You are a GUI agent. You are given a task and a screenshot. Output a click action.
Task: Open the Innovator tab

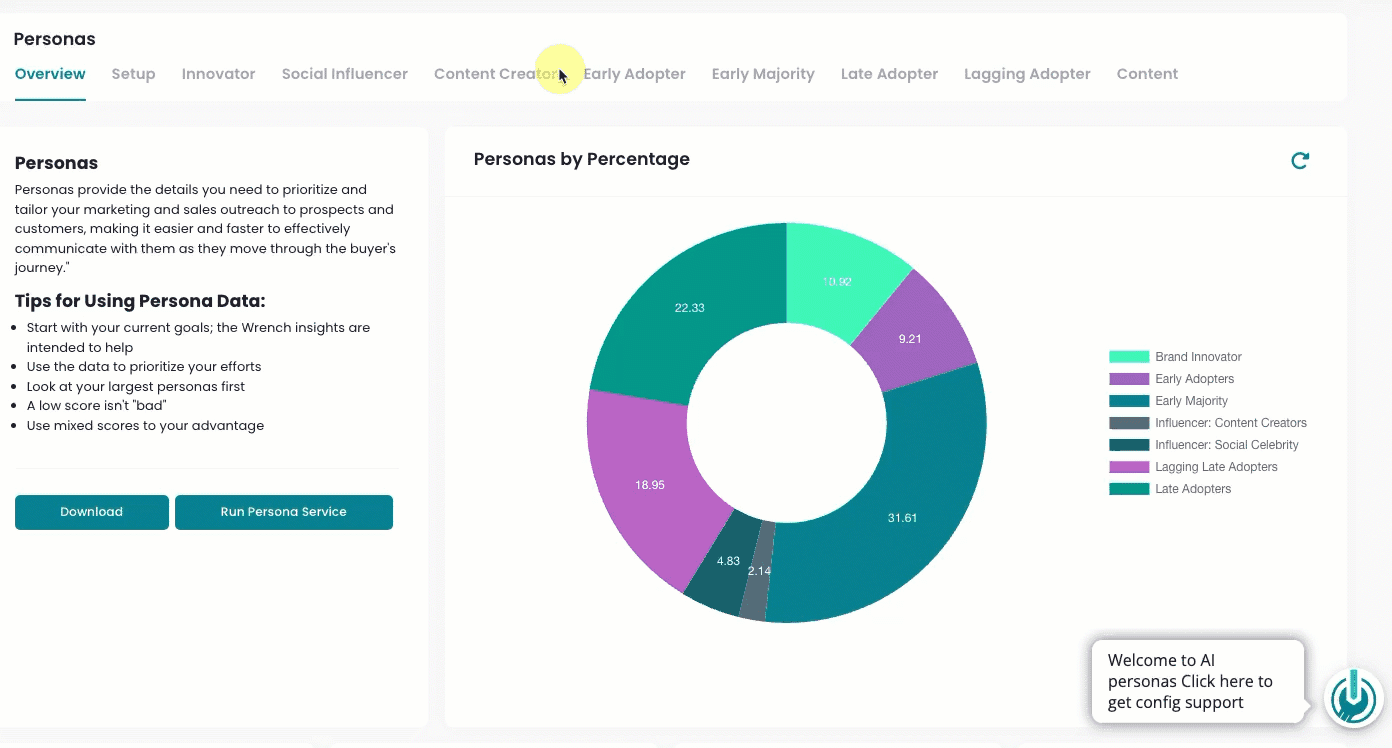tap(218, 74)
